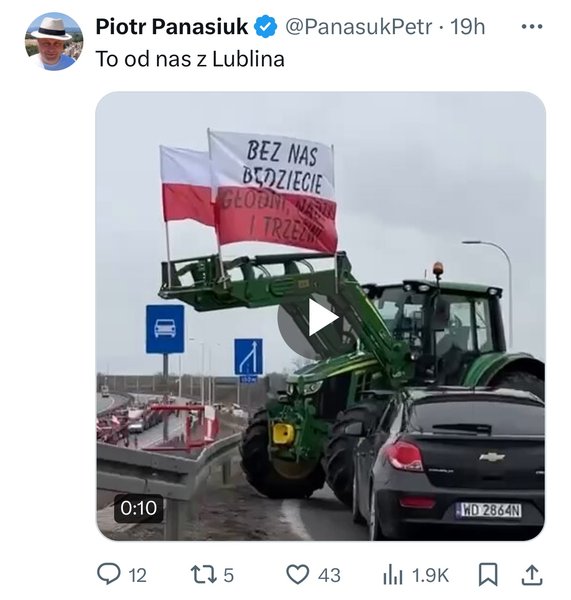Open the flag banner in the video thumbnail
Screen dimensions: 571x600
point(274,191)
